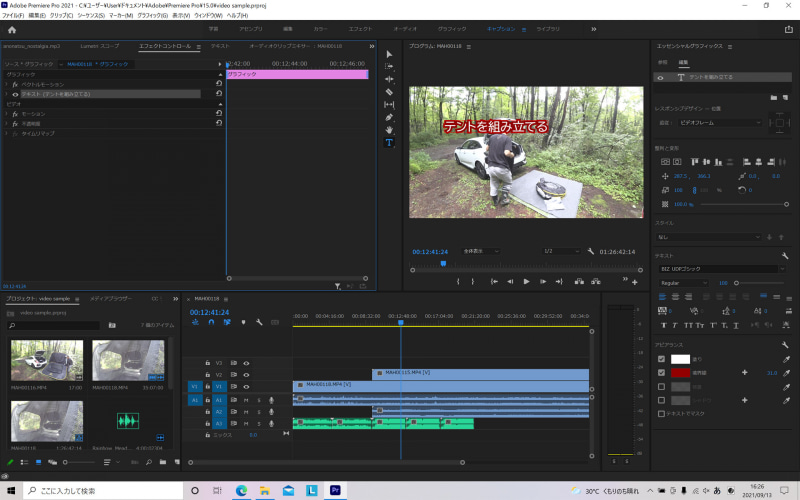Open the Regular font style dropdown
This screenshot has height=500, width=800.
(x=683, y=283)
